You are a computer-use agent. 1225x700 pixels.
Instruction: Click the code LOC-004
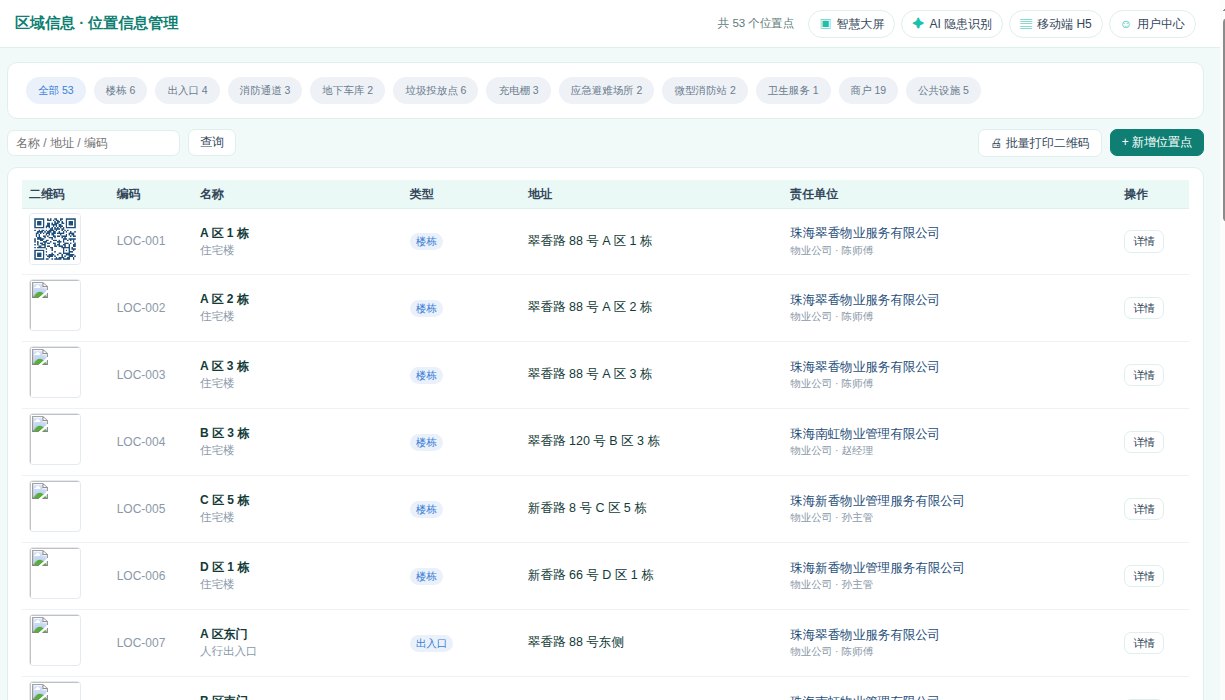(141, 442)
